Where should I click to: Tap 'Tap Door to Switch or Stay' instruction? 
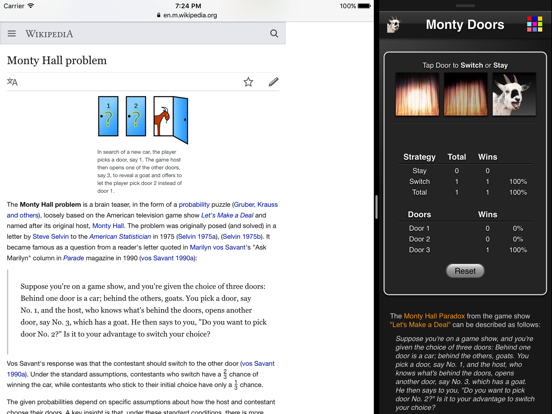tap(465, 65)
